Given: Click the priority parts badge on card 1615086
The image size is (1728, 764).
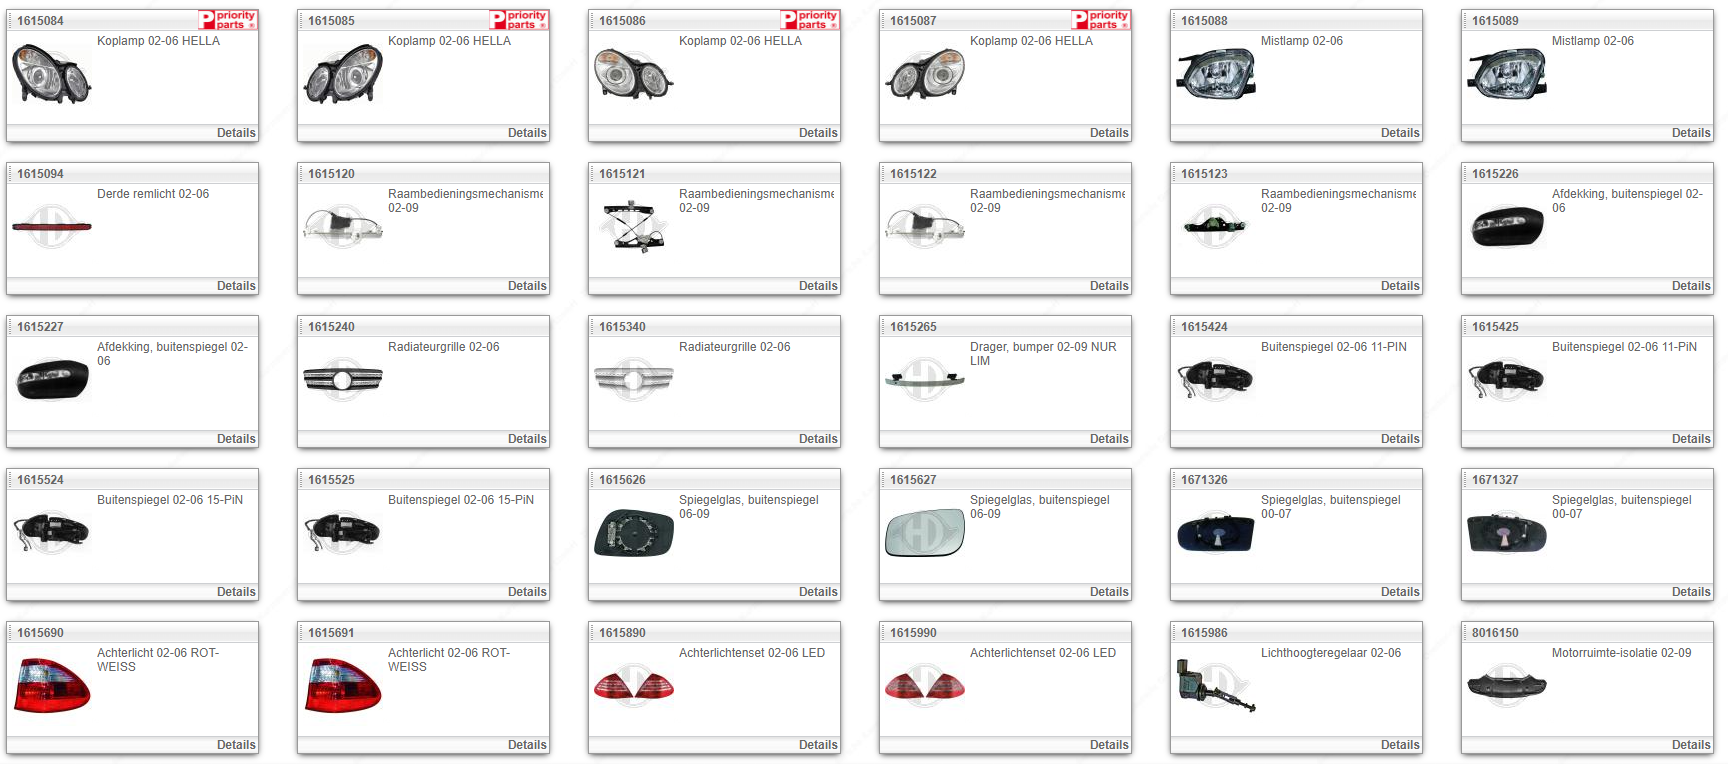Looking at the screenshot, I should [810, 19].
